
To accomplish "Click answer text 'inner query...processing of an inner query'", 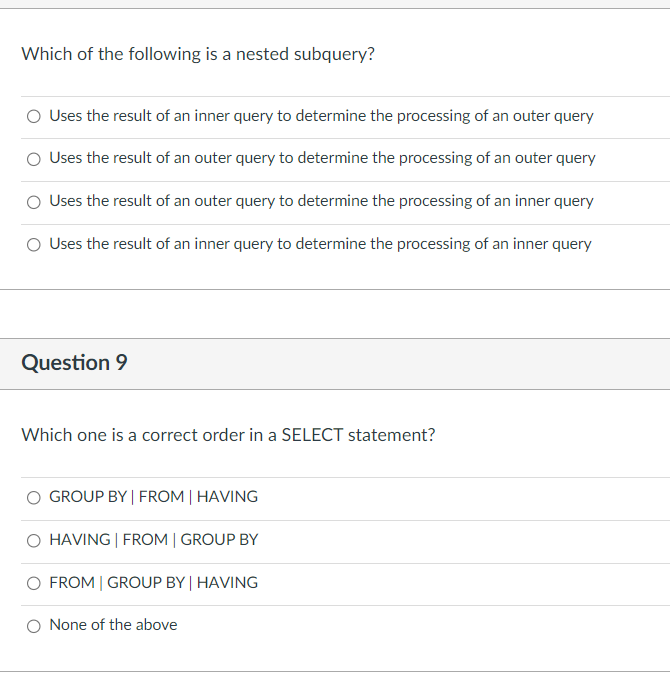I will [320, 244].
